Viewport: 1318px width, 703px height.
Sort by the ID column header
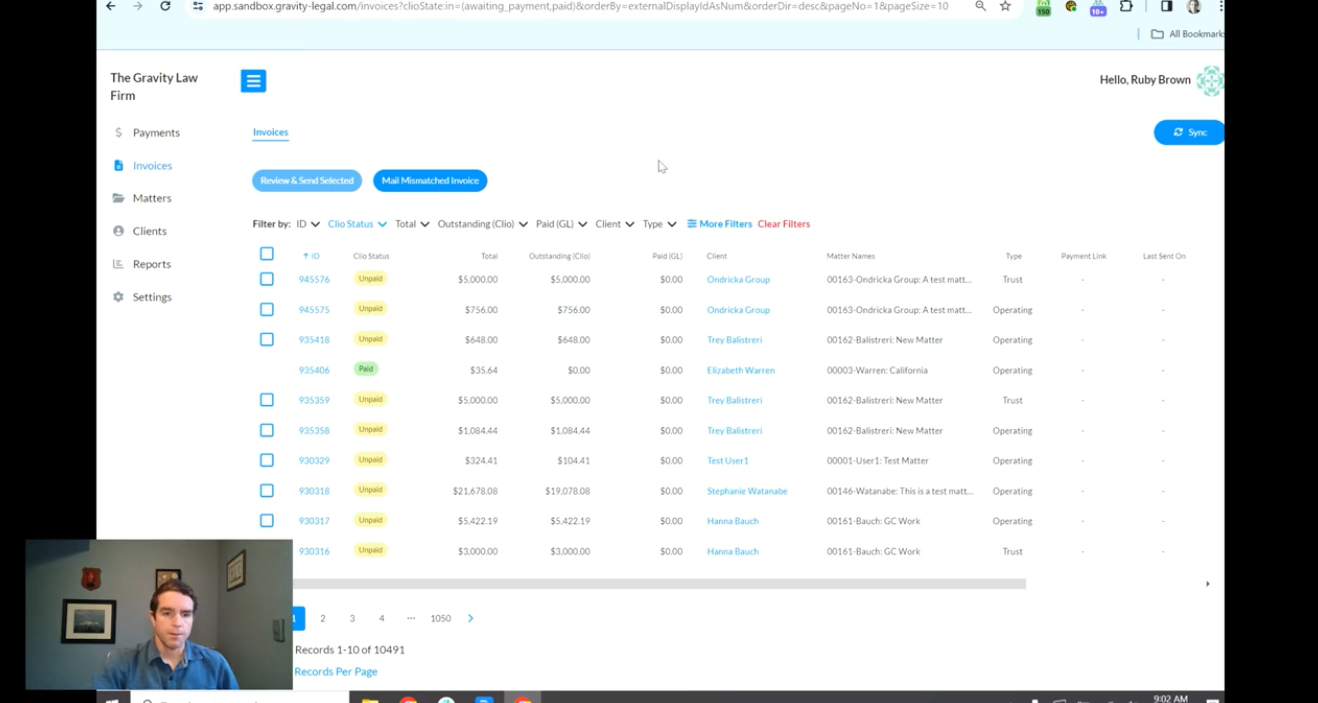click(311, 256)
